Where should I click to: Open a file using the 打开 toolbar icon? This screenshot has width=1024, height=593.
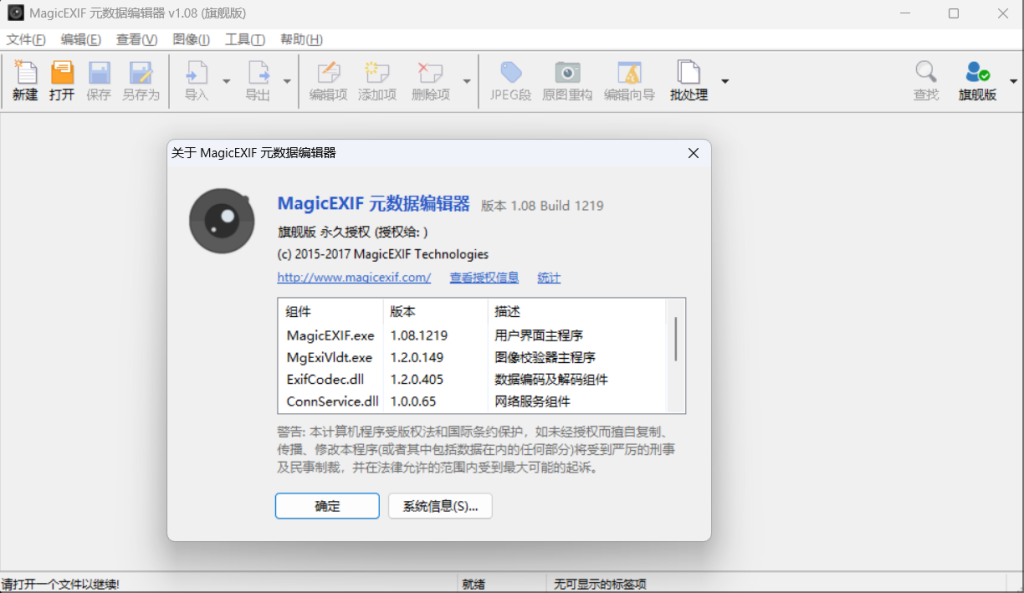[61, 80]
